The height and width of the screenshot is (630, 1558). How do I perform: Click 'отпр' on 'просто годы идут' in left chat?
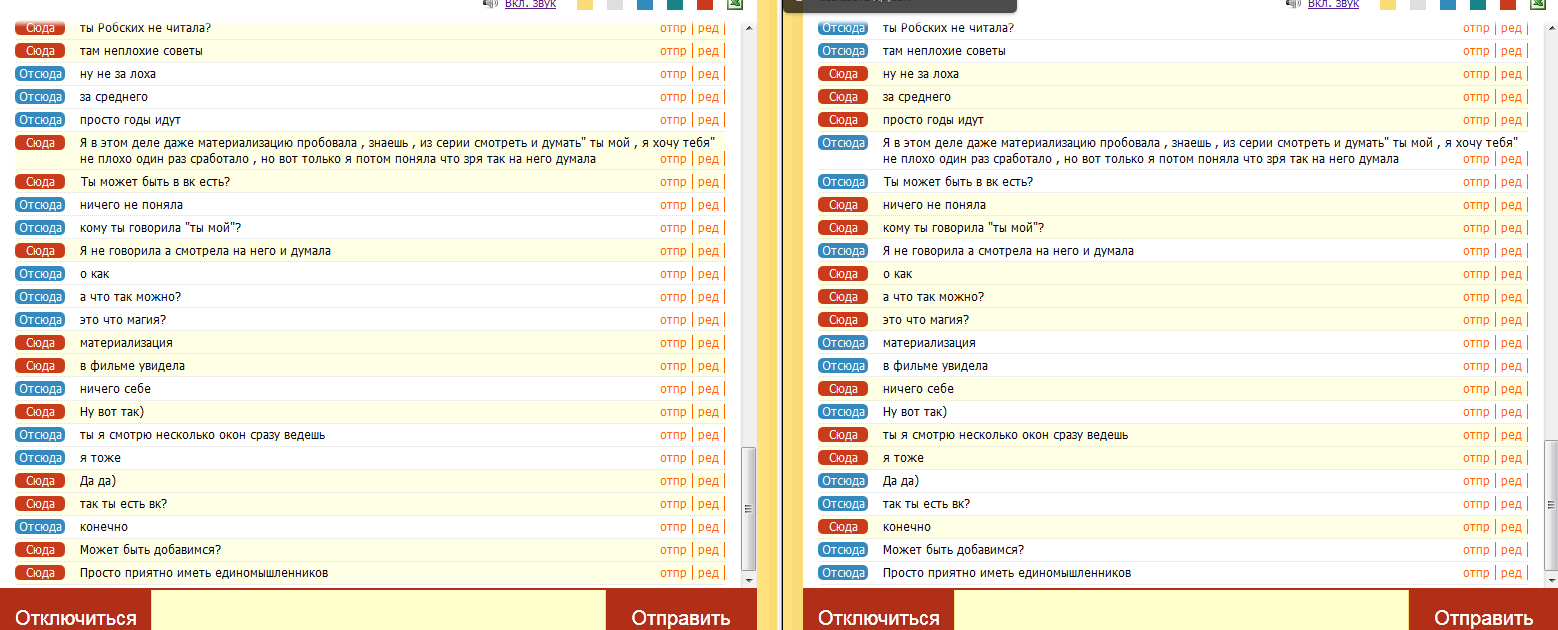pos(673,120)
